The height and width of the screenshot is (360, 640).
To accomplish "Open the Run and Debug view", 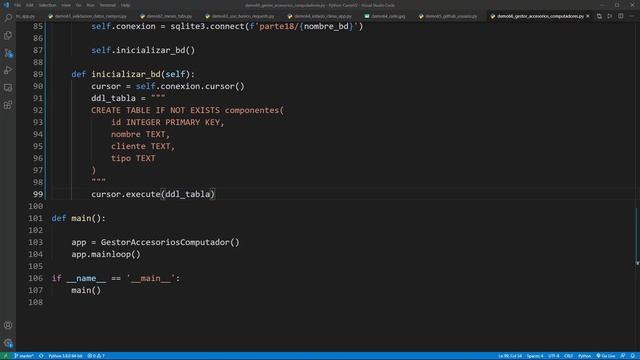I will coord(8,70).
